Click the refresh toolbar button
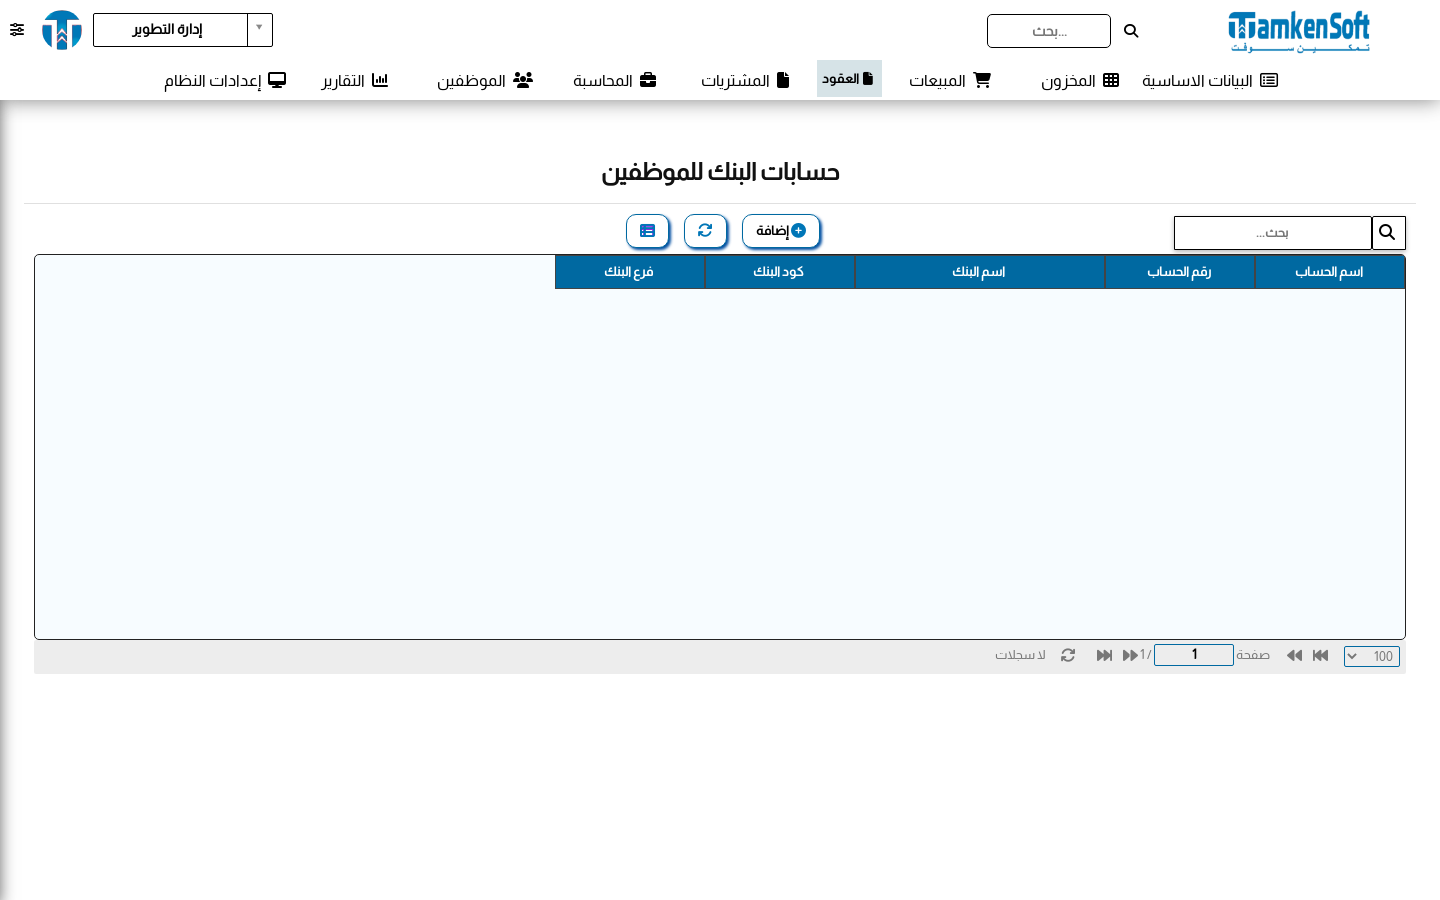This screenshot has width=1440, height=900. (705, 231)
